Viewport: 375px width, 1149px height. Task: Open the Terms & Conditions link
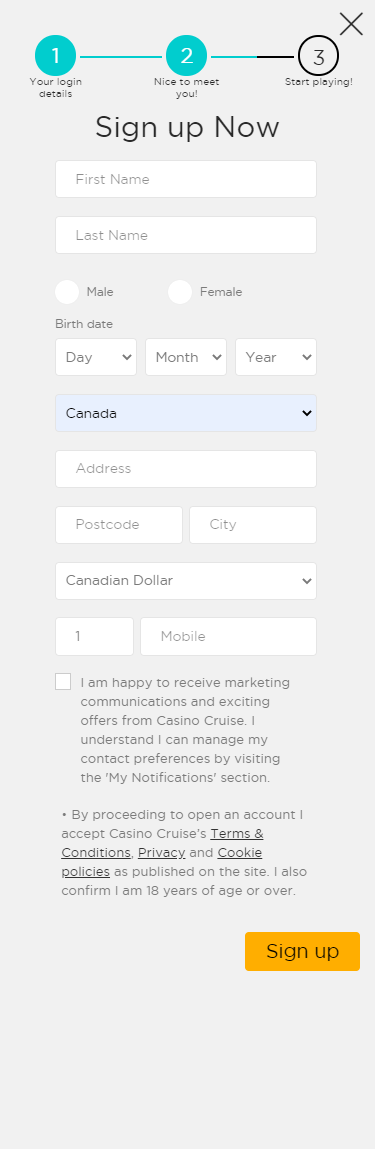pos(163,843)
